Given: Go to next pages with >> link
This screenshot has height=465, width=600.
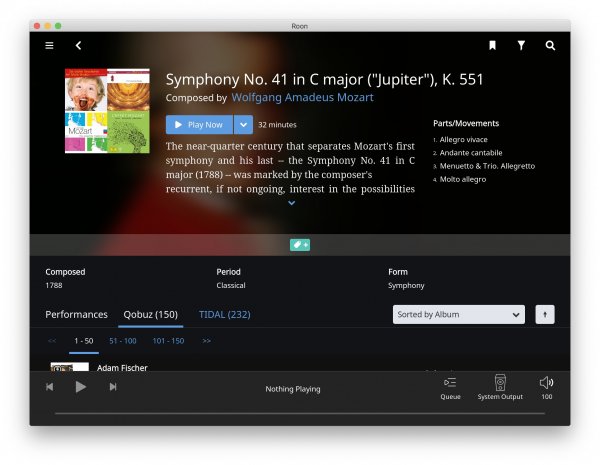Looking at the screenshot, I should [x=207, y=341].
